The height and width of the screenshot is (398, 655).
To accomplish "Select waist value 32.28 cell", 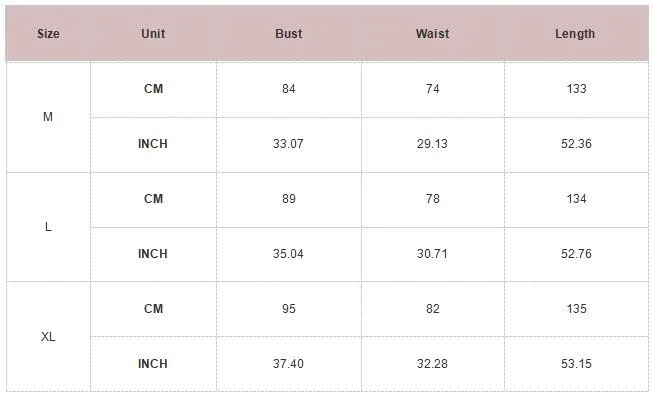I will click(x=432, y=364).
